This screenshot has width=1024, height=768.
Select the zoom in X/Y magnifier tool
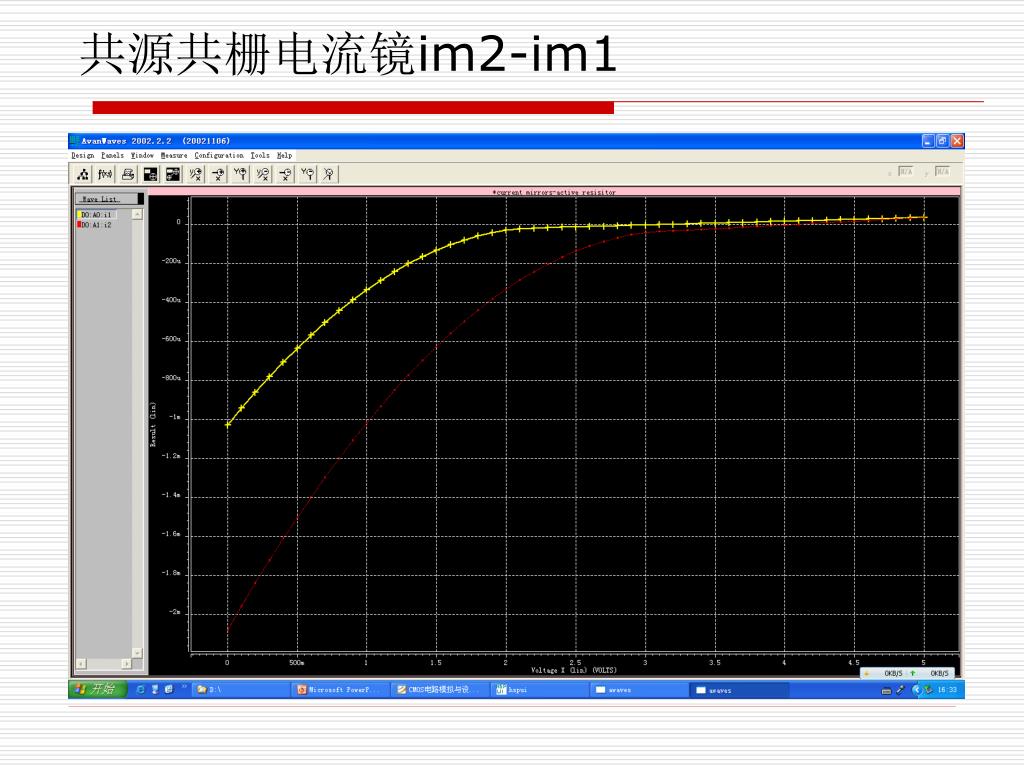tap(195, 174)
